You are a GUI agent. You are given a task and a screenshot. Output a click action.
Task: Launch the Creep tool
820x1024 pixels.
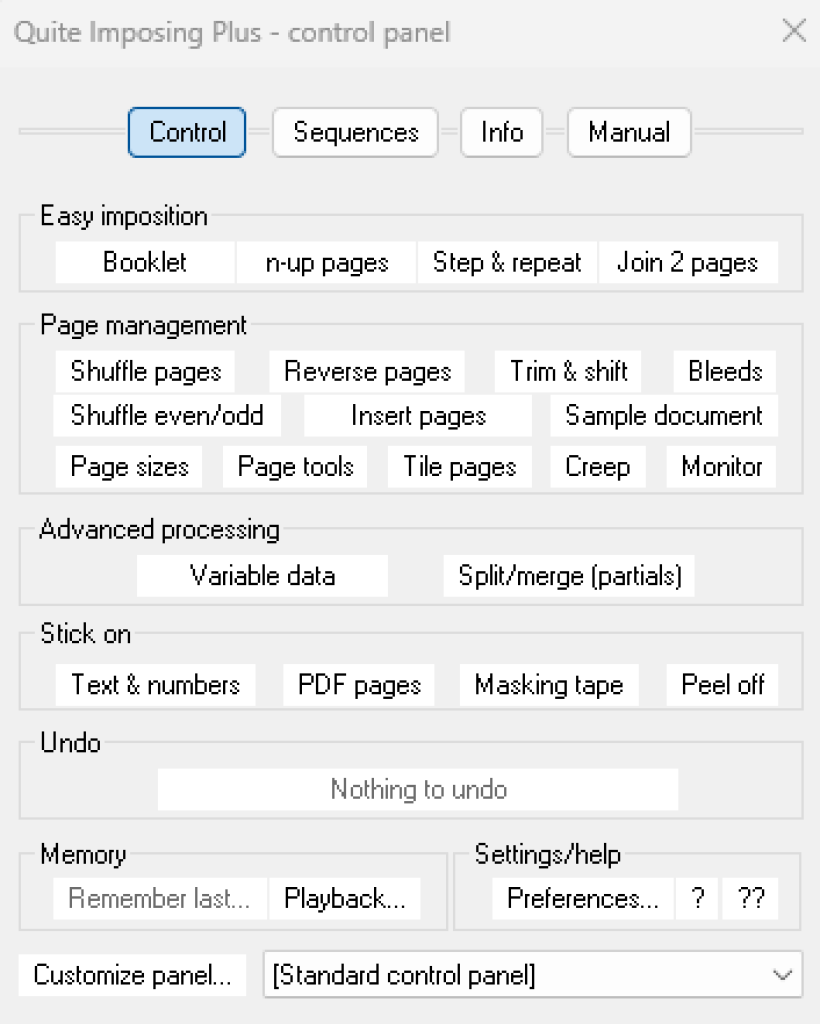[x=597, y=467]
